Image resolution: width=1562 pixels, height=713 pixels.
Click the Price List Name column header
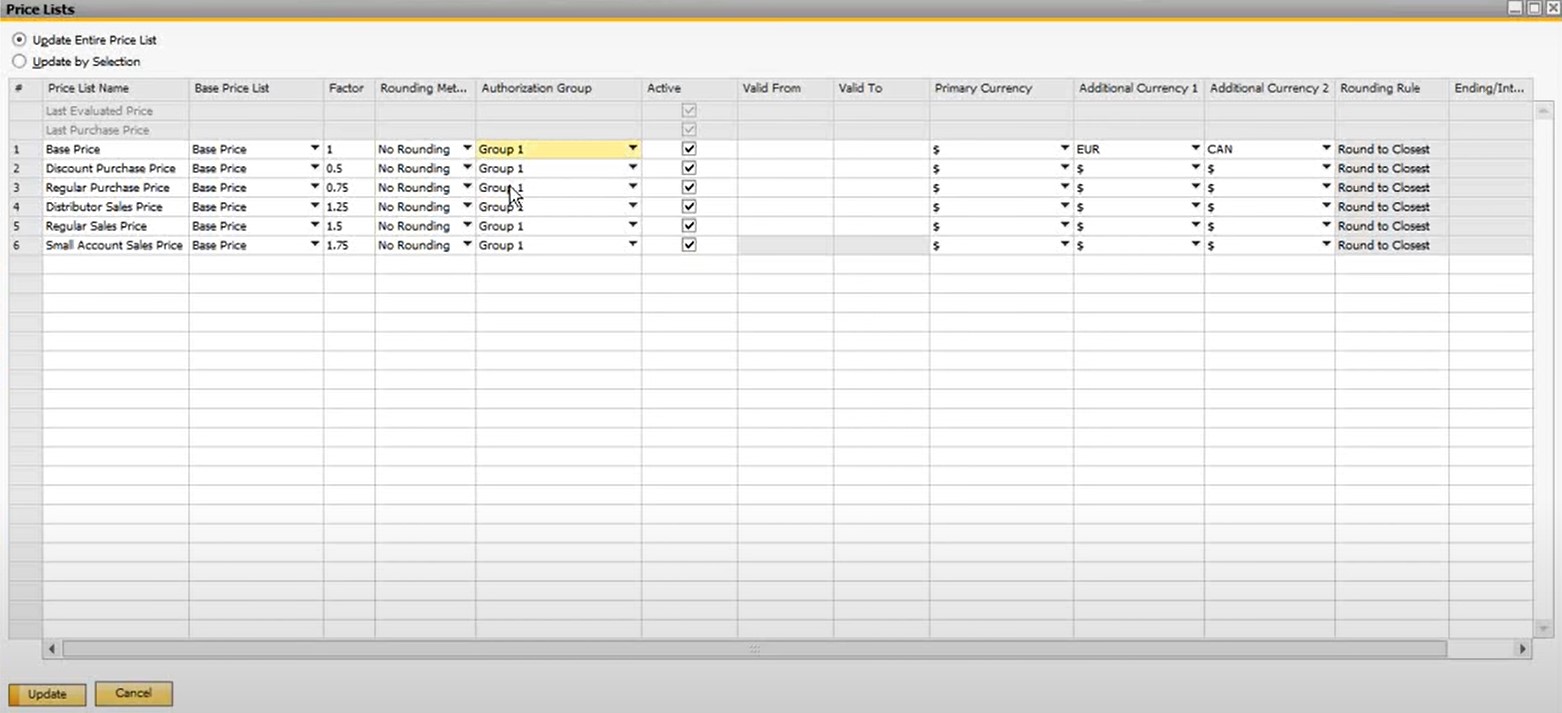point(88,88)
